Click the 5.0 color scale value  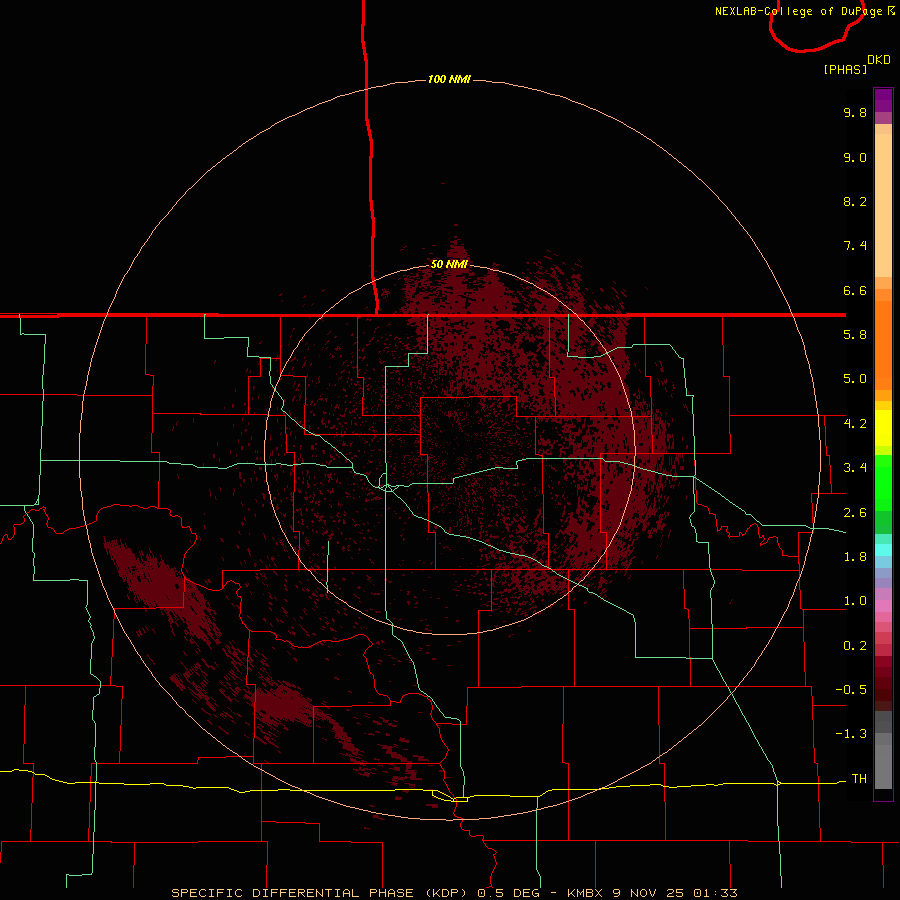point(855,379)
